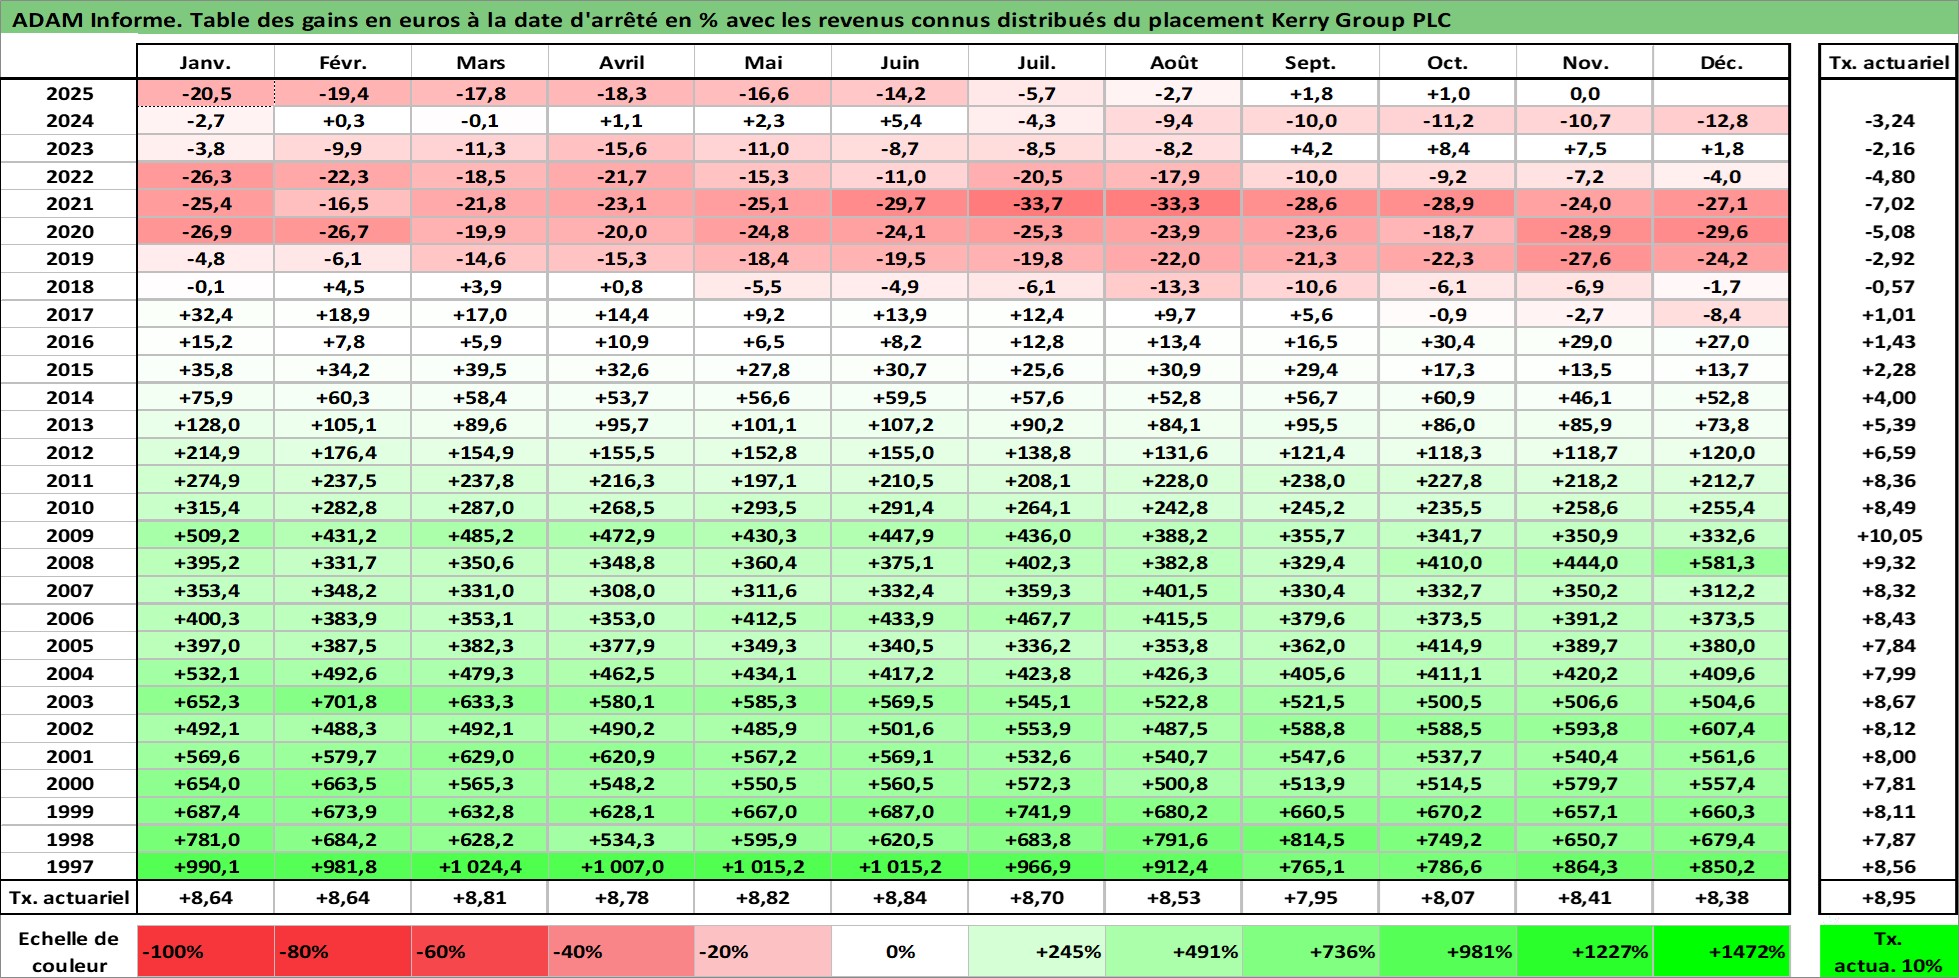Screen dimensions: 1959x978
Task: Select the +414,9 cell in 2005 row
Action: (x=1448, y=645)
